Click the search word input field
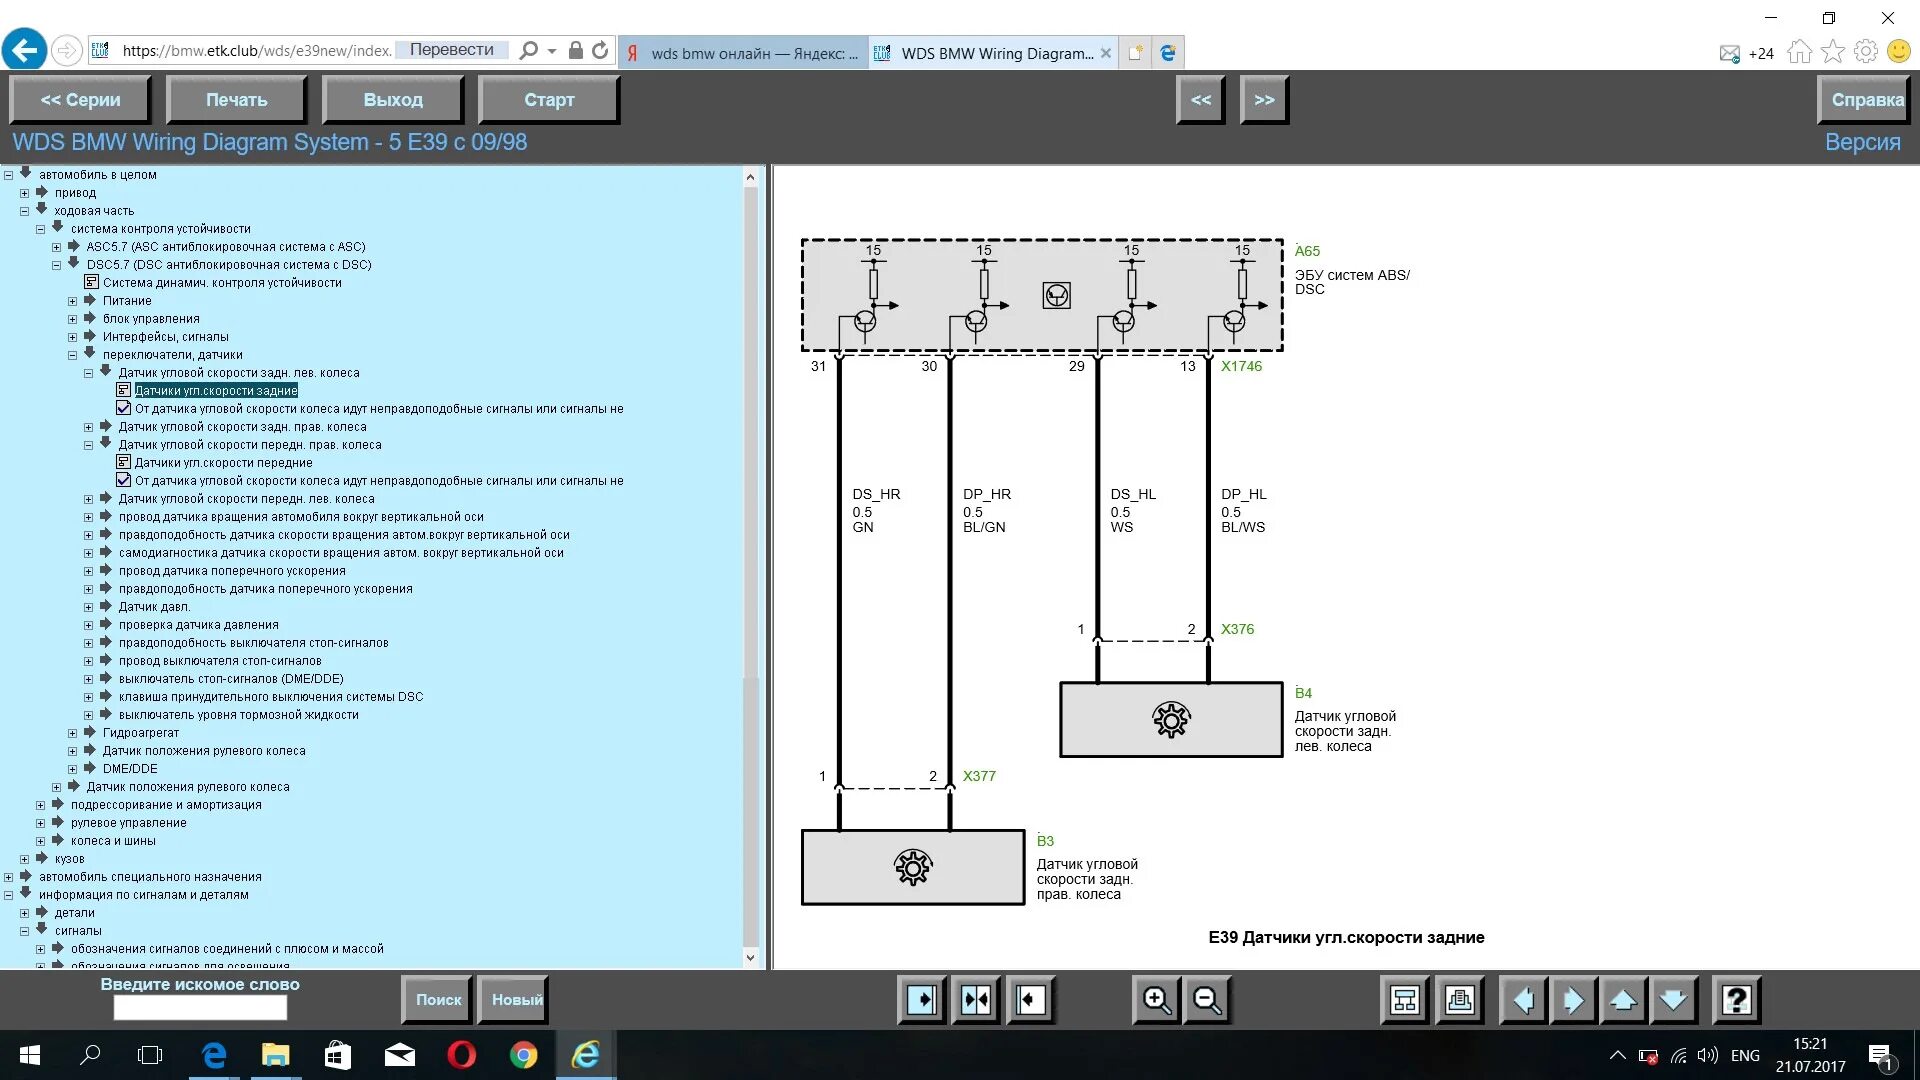 pyautogui.click(x=200, y=1008)
